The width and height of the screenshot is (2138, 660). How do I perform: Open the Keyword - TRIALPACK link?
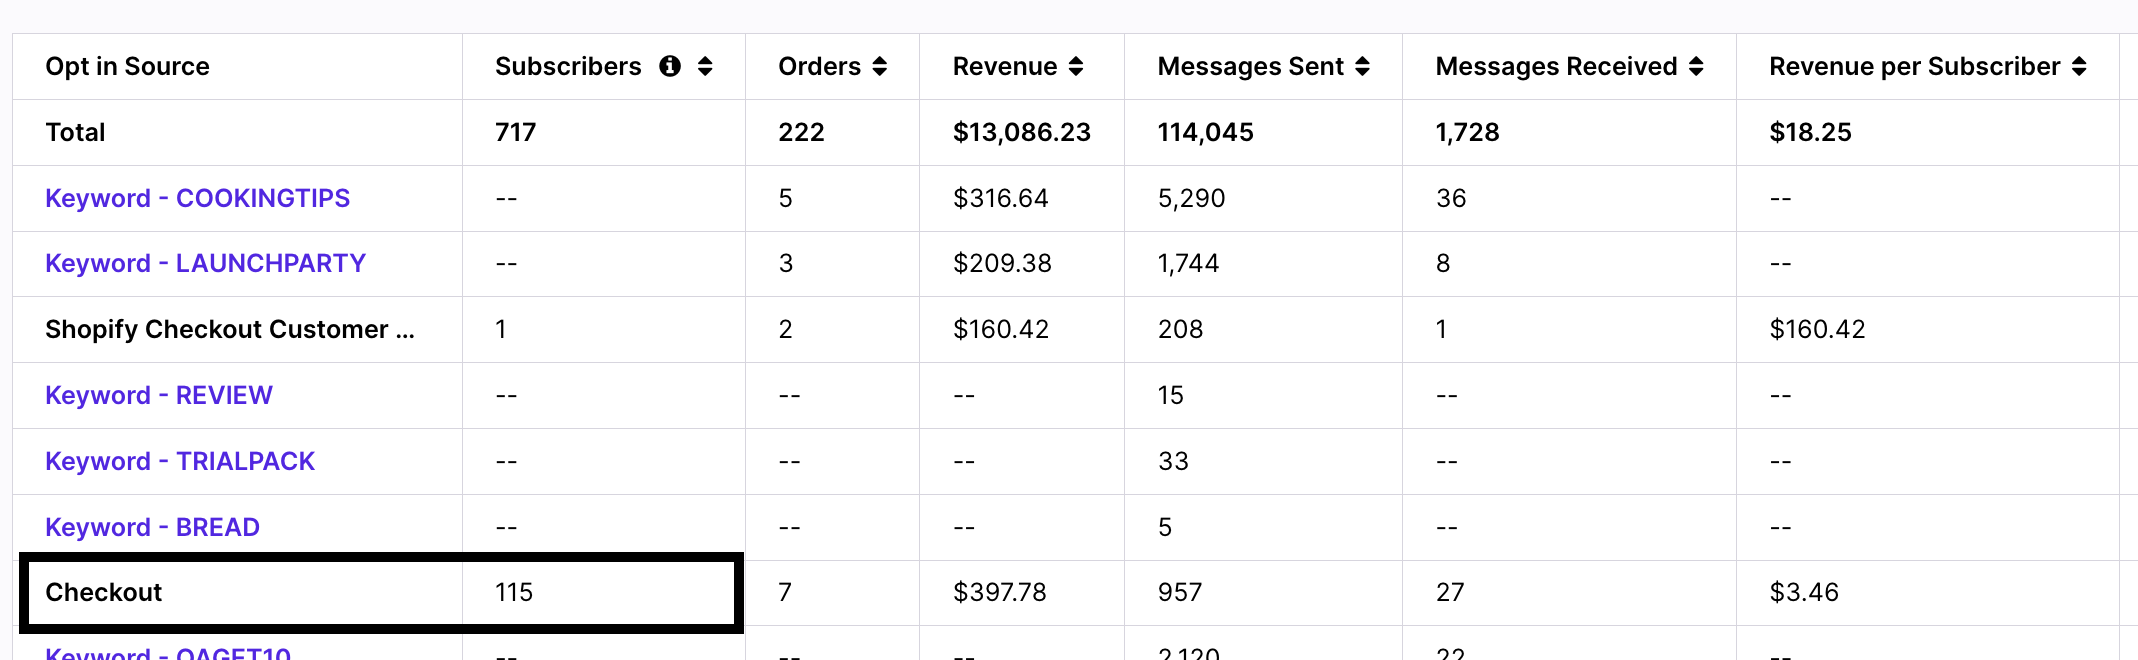coord(180,461)
